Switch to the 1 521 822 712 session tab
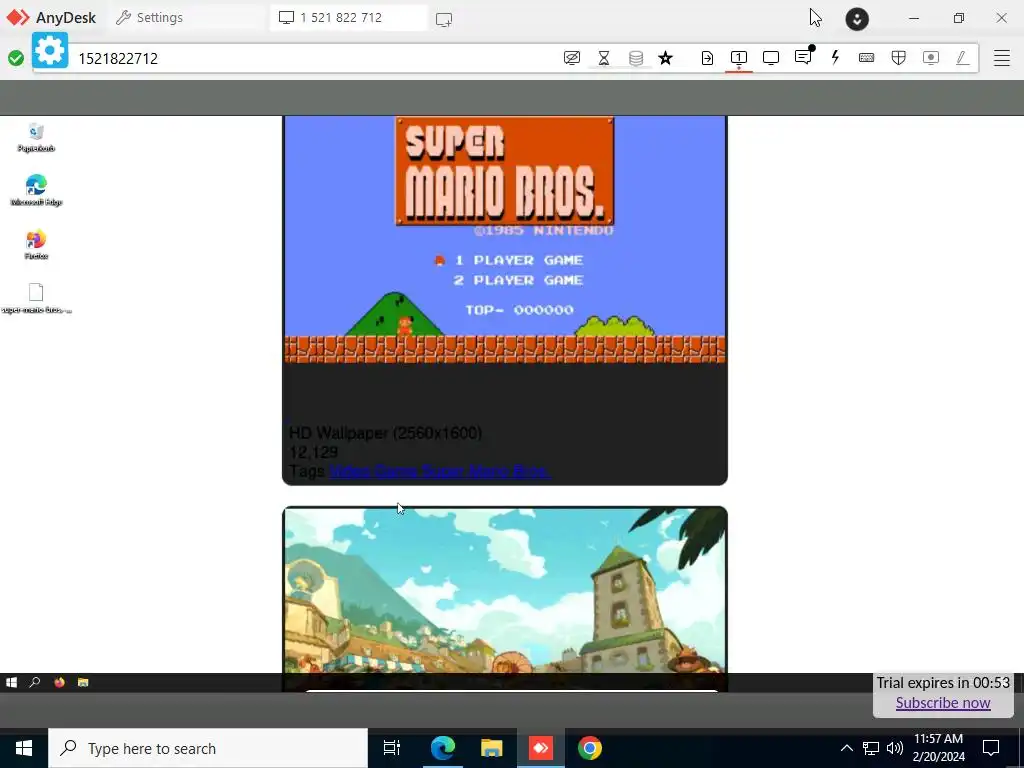Screen dimensions: 1024x768 [349, 18]
